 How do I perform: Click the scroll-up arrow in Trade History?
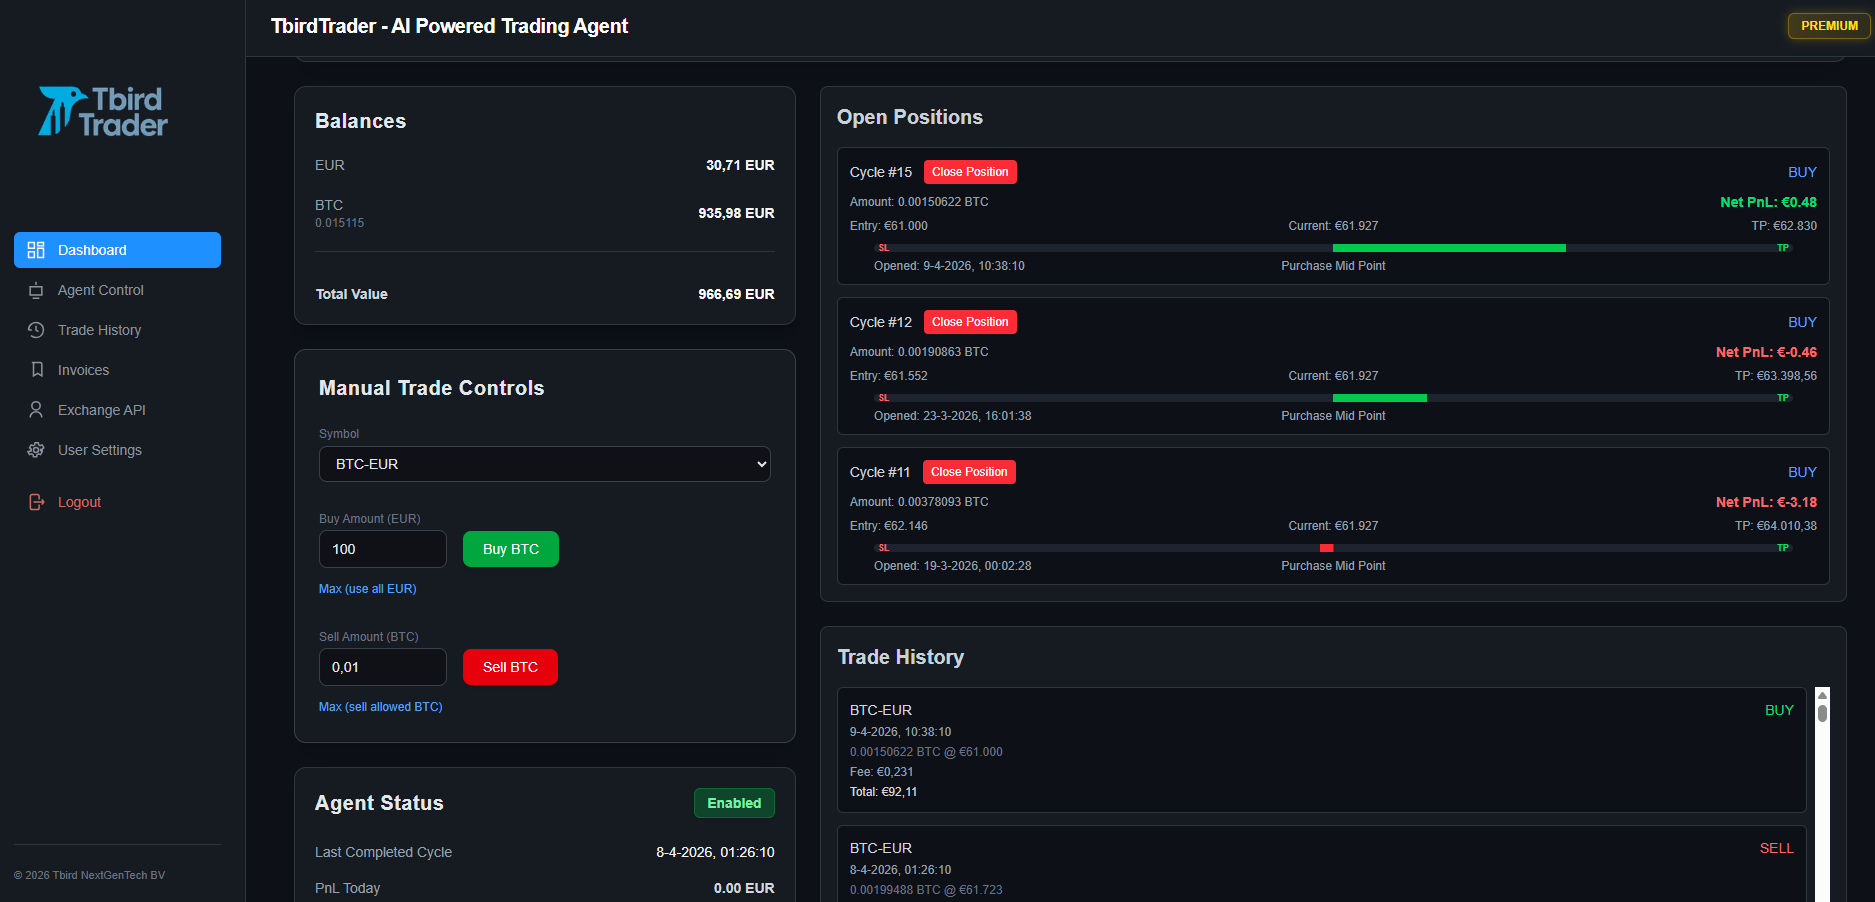tap(1822, 695)
